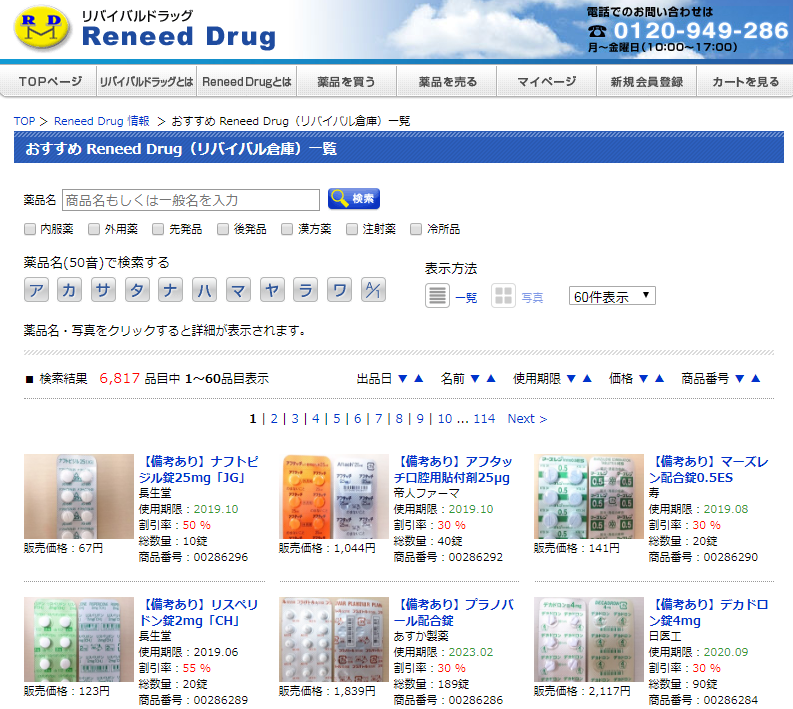Click Reneed Drug 情報 breadcrumb link
This screenshot has height=709, width=793.
(102, 121)
